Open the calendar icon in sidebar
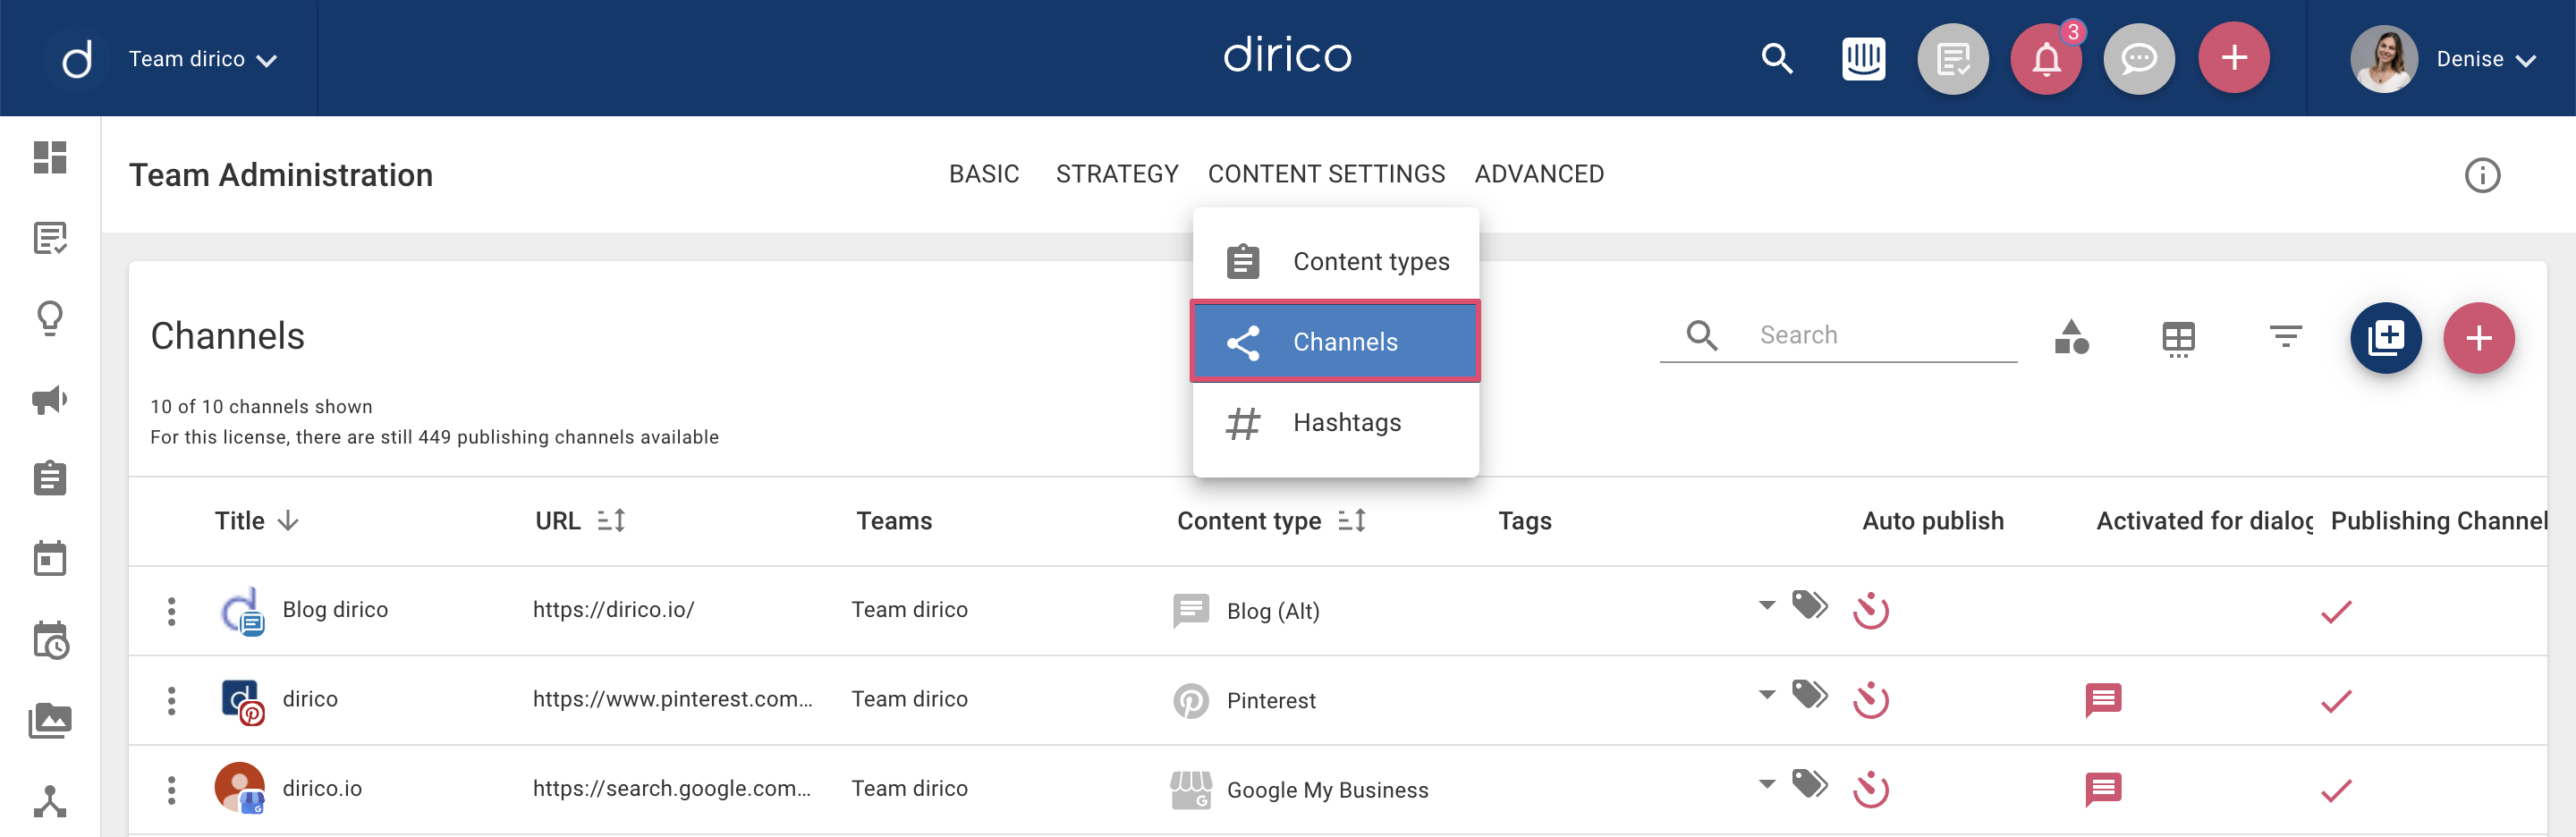2576x837 pixels. (50, 558)
